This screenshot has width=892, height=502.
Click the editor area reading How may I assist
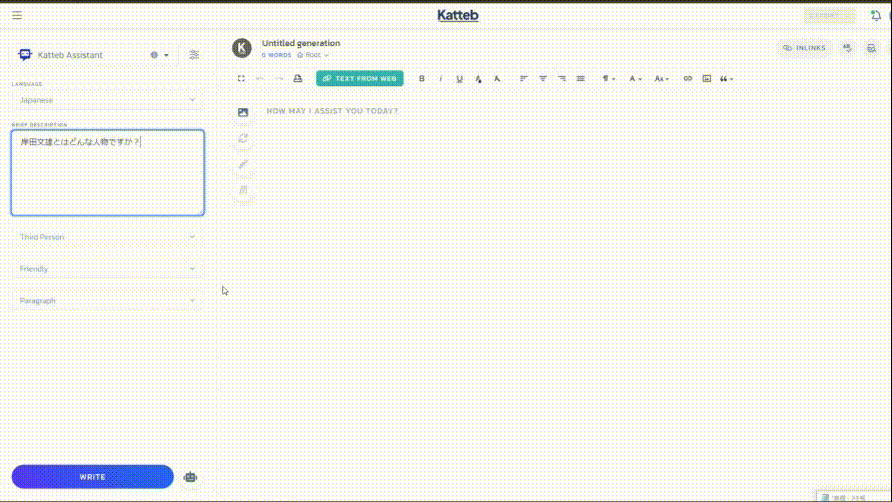pos(332,111)
